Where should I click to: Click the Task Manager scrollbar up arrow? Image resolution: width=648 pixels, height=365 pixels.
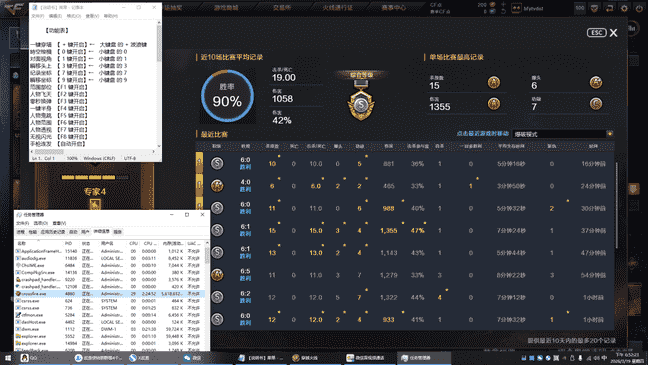(207, 243)
